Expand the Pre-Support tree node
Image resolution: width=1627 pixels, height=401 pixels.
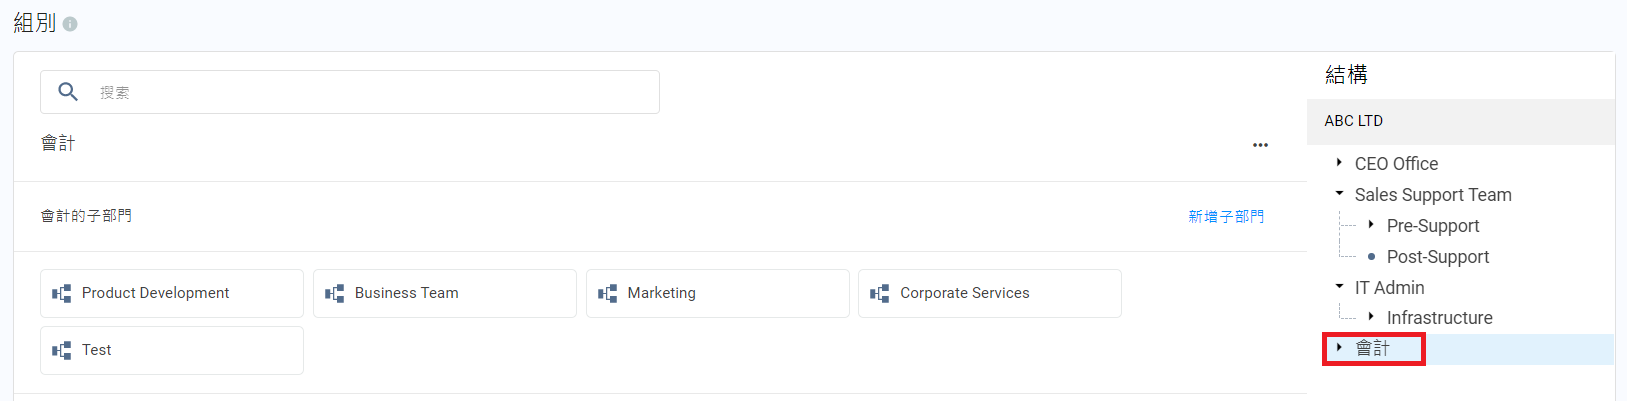point(1371,225)
